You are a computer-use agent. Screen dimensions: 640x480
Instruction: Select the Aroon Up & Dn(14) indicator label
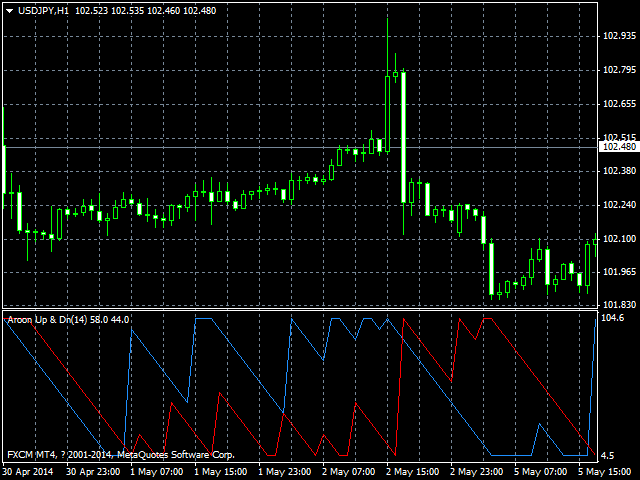tap(47, 320)
